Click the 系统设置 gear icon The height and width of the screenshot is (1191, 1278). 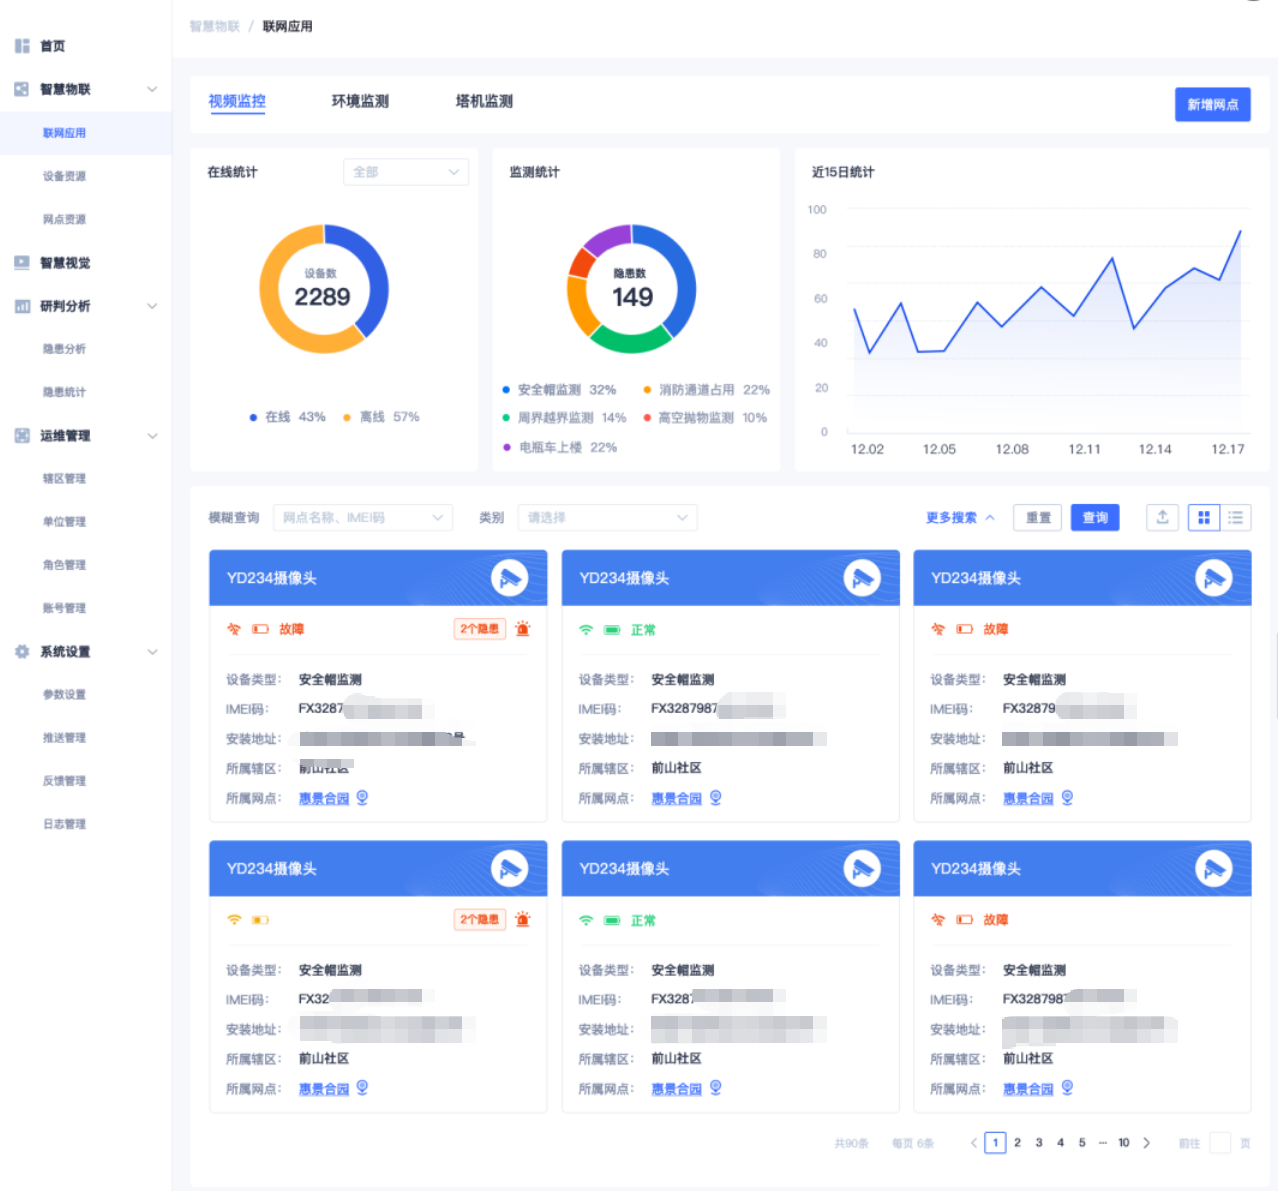coord(22,652)
